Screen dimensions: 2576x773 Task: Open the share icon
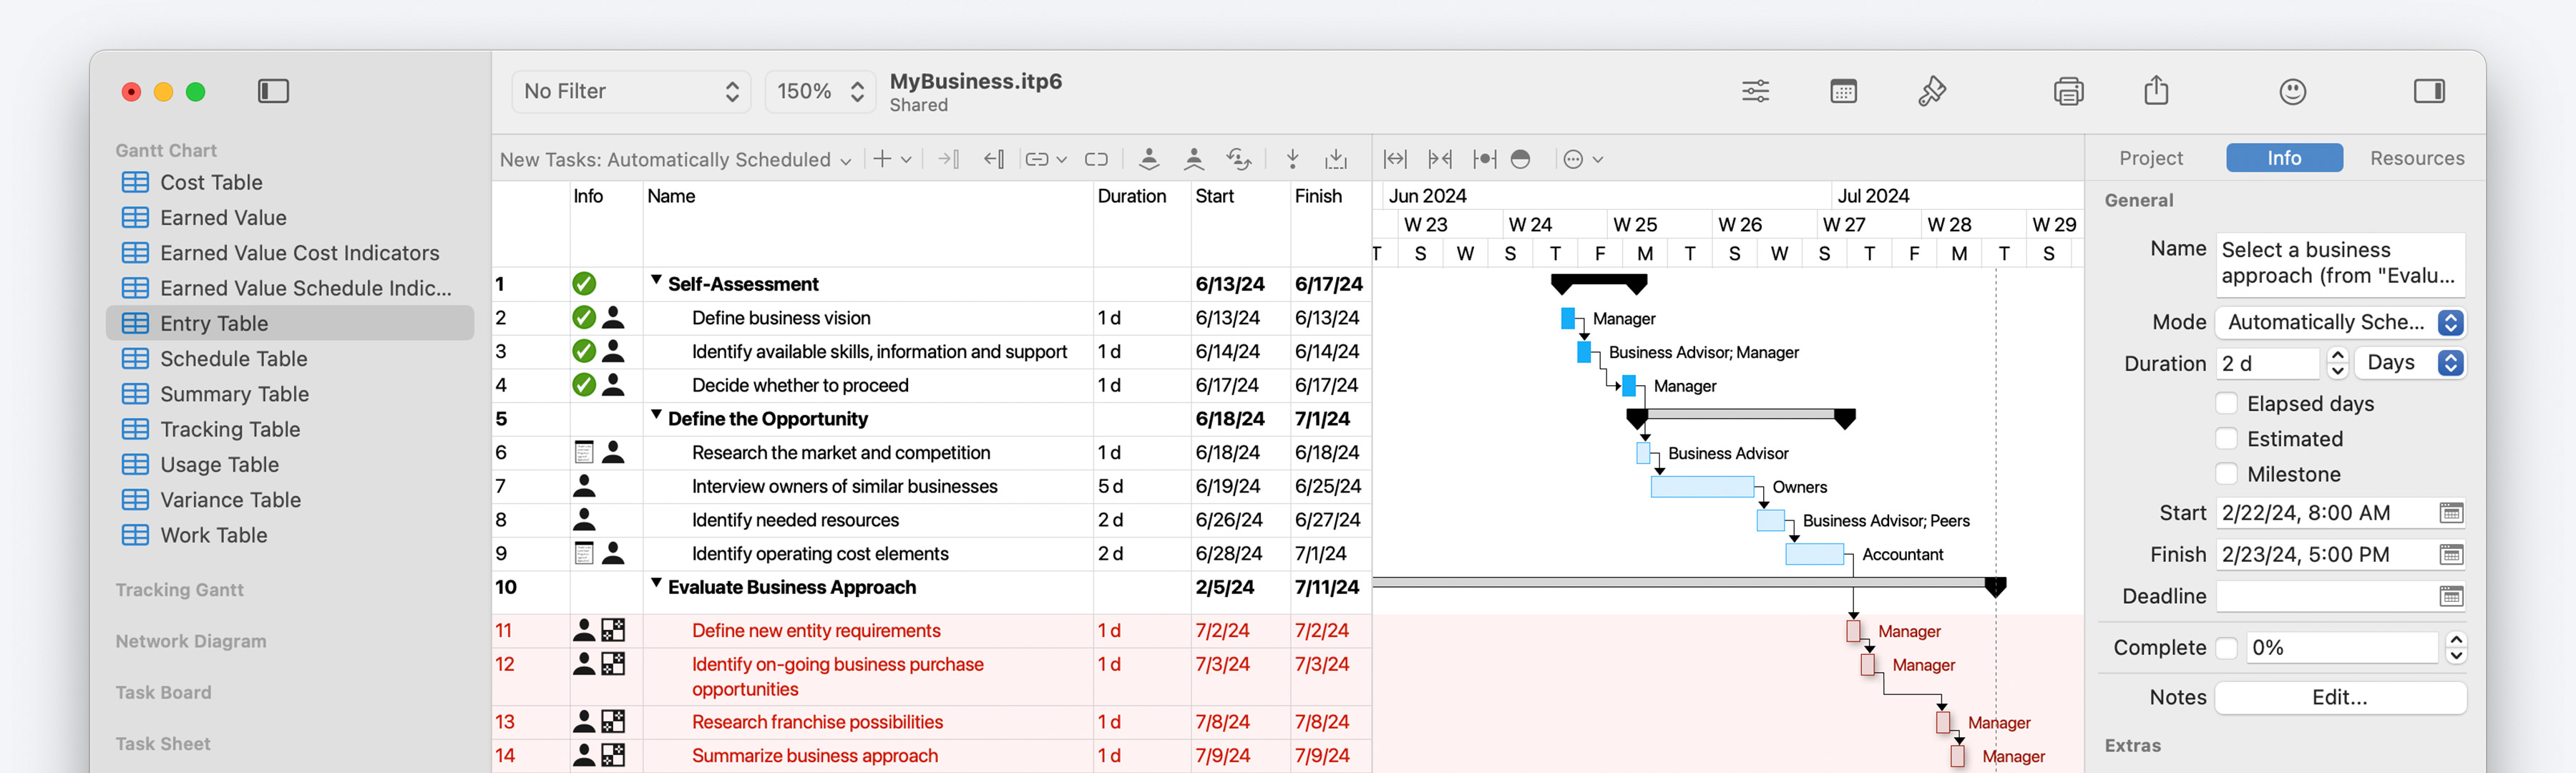tap(2156, 90)
